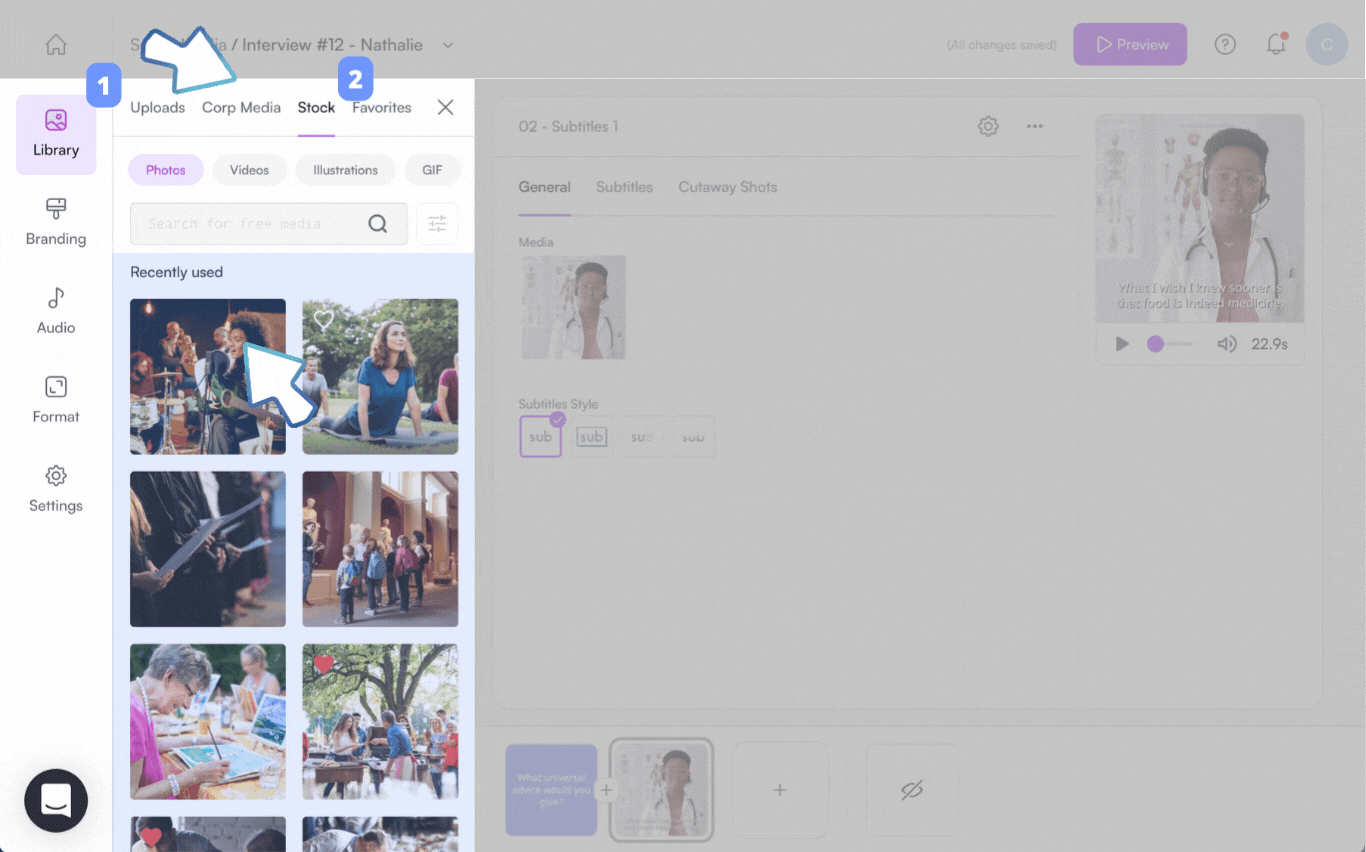Switch to the Corp Media tab
The image size is (1366, 852).
pyautogui.click(x=241, y=107)
